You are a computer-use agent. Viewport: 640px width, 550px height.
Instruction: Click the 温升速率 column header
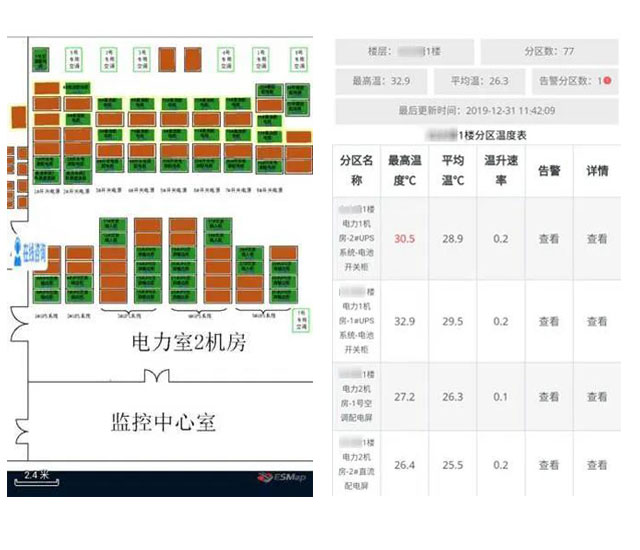(501, 171)
